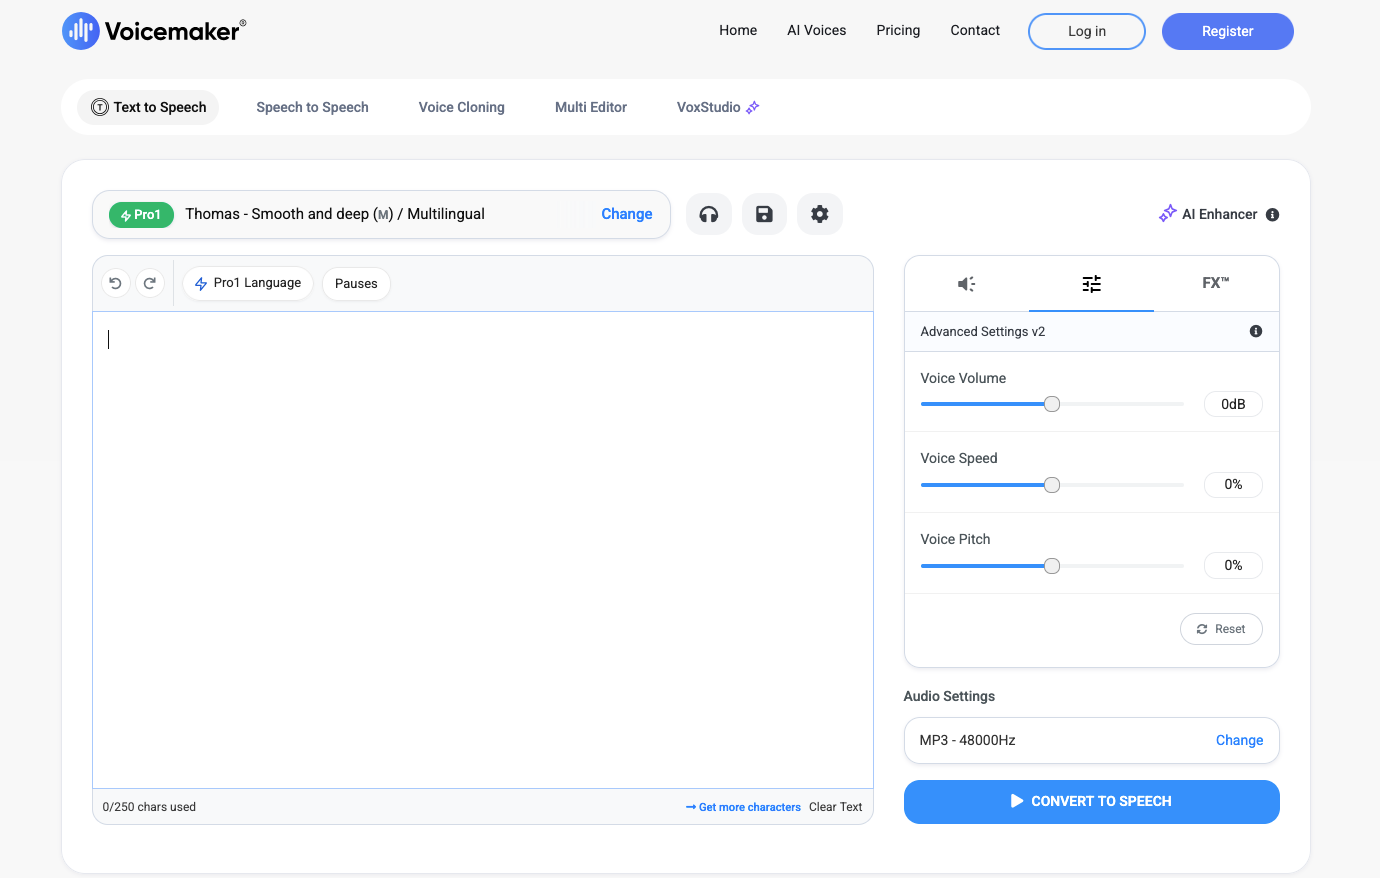Click the Voice Speed slider handle
1380x878 pixels.
click(x=1052, y=485)
